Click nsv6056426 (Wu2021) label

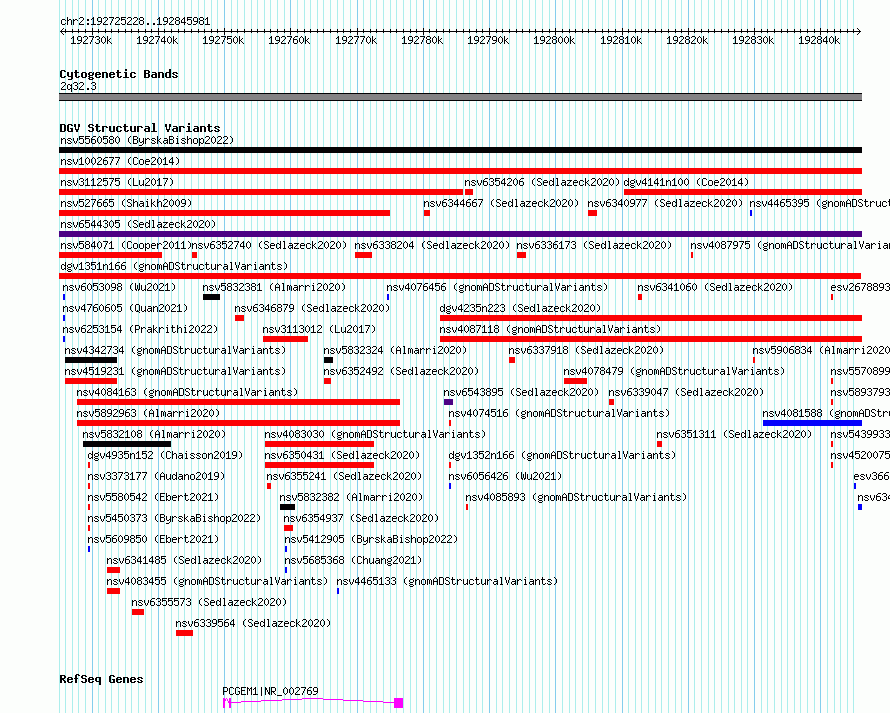coord(505,476)
